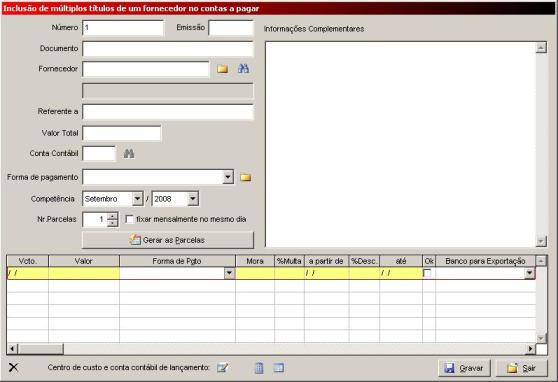Click the até column header
The width and height of the screenshot is (558, 382).
point(401,261)
